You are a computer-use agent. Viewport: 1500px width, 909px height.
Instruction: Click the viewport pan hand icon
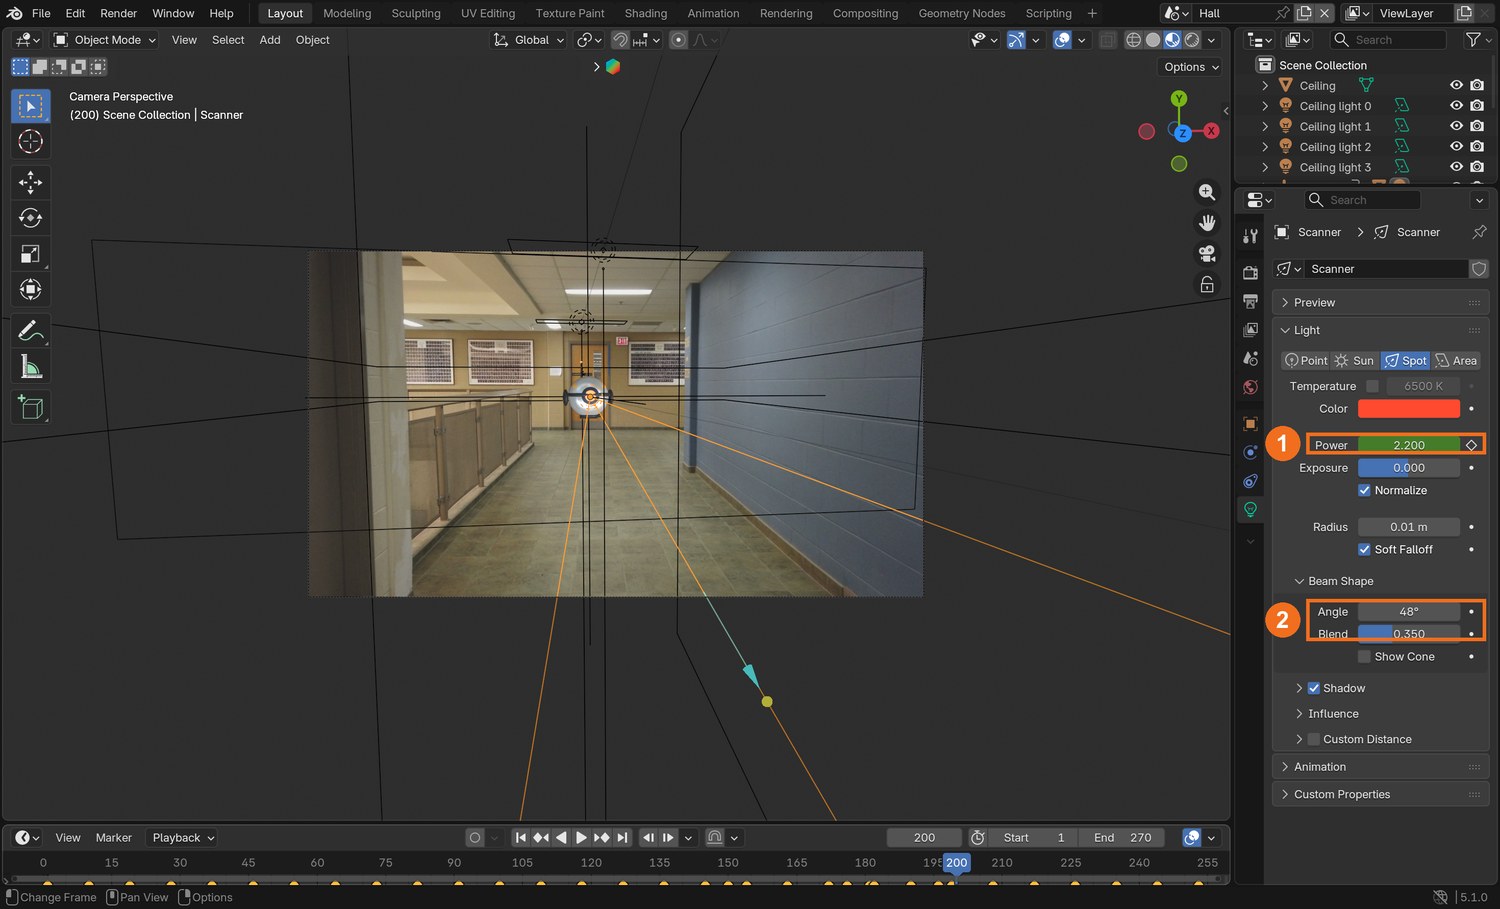click(1207, 222)
